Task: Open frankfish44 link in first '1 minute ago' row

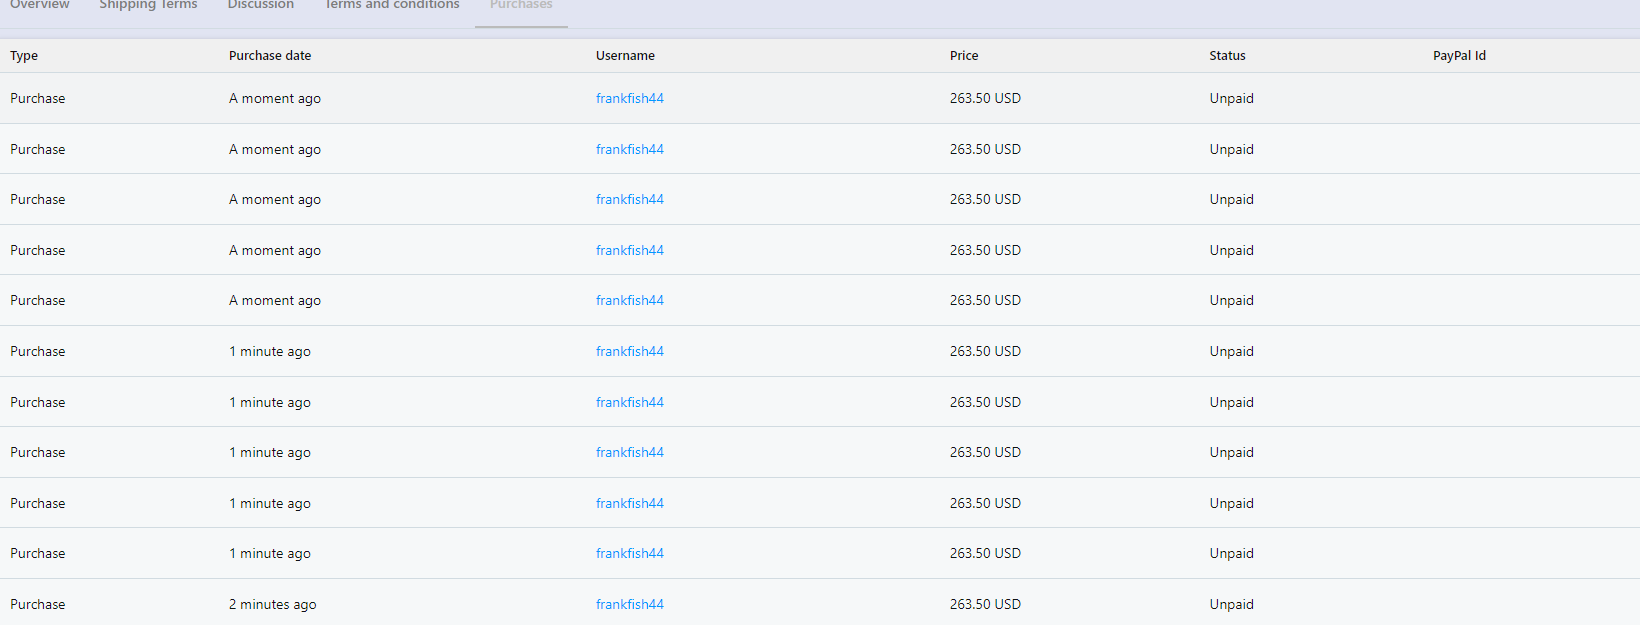Action: [630, 351]
